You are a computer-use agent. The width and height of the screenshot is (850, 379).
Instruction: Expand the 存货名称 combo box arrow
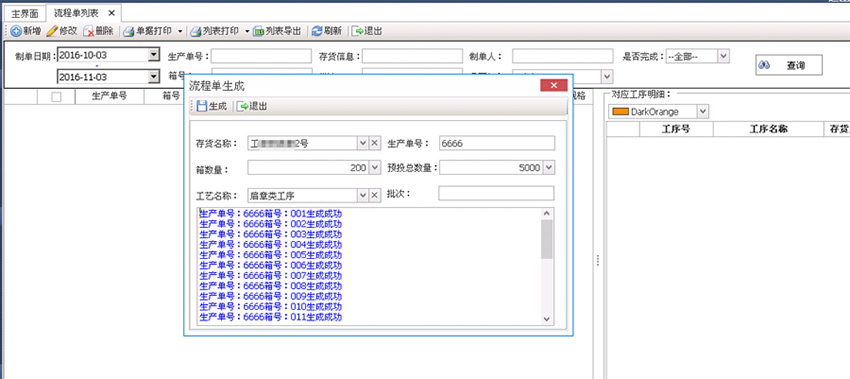click(x=363, y=143)
